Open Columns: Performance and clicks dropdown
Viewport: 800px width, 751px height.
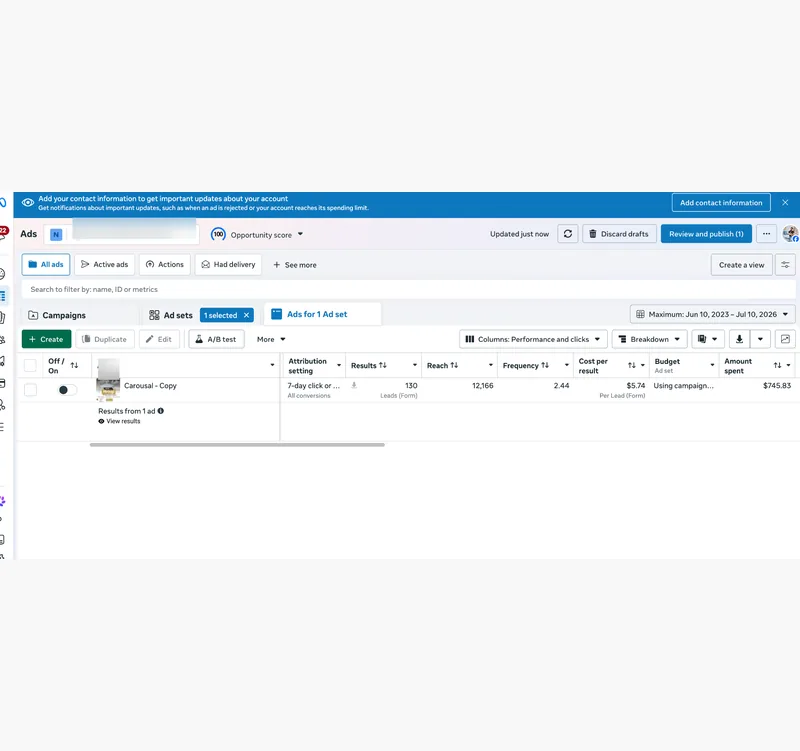point(533,339)
